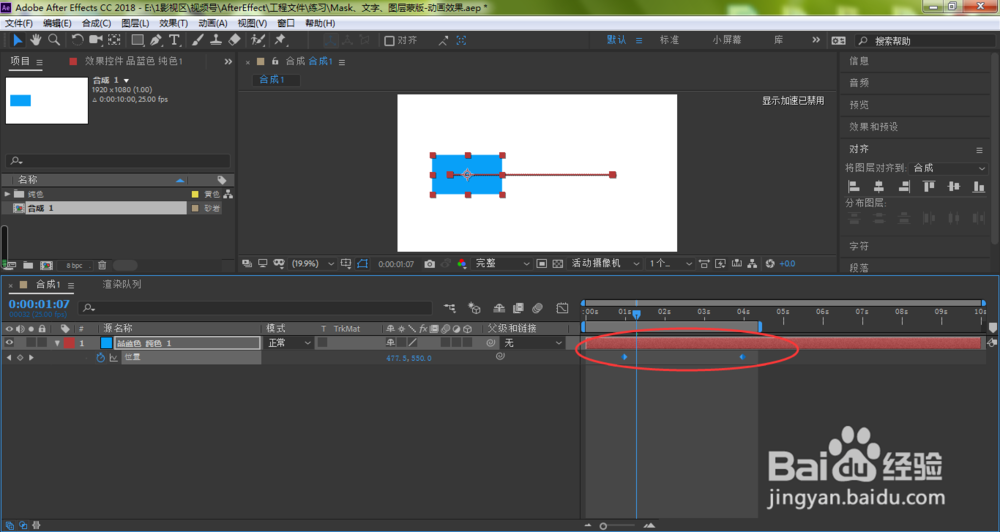
Task: Click align left edges icon
Action: (854, 186)
